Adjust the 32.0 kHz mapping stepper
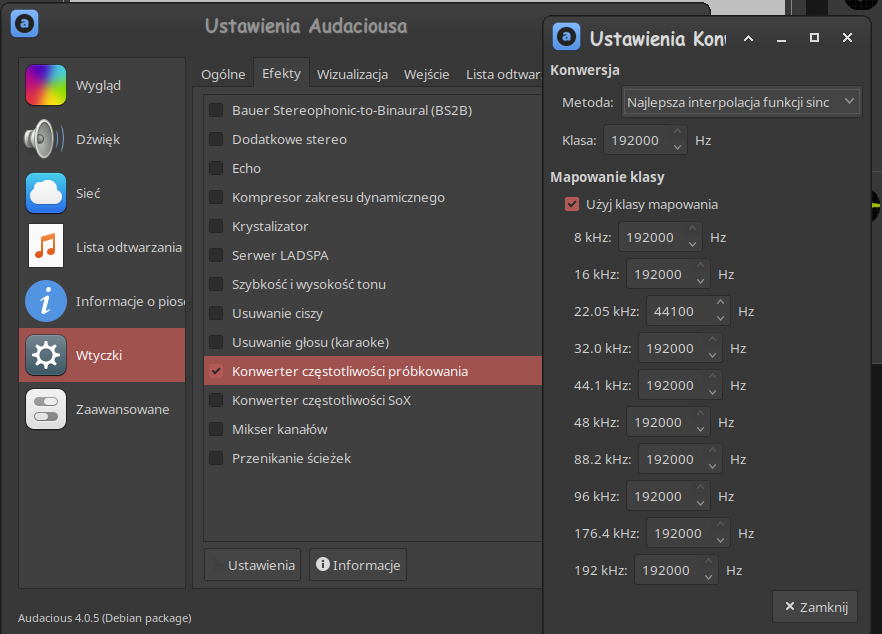 [x=713, y=348]
